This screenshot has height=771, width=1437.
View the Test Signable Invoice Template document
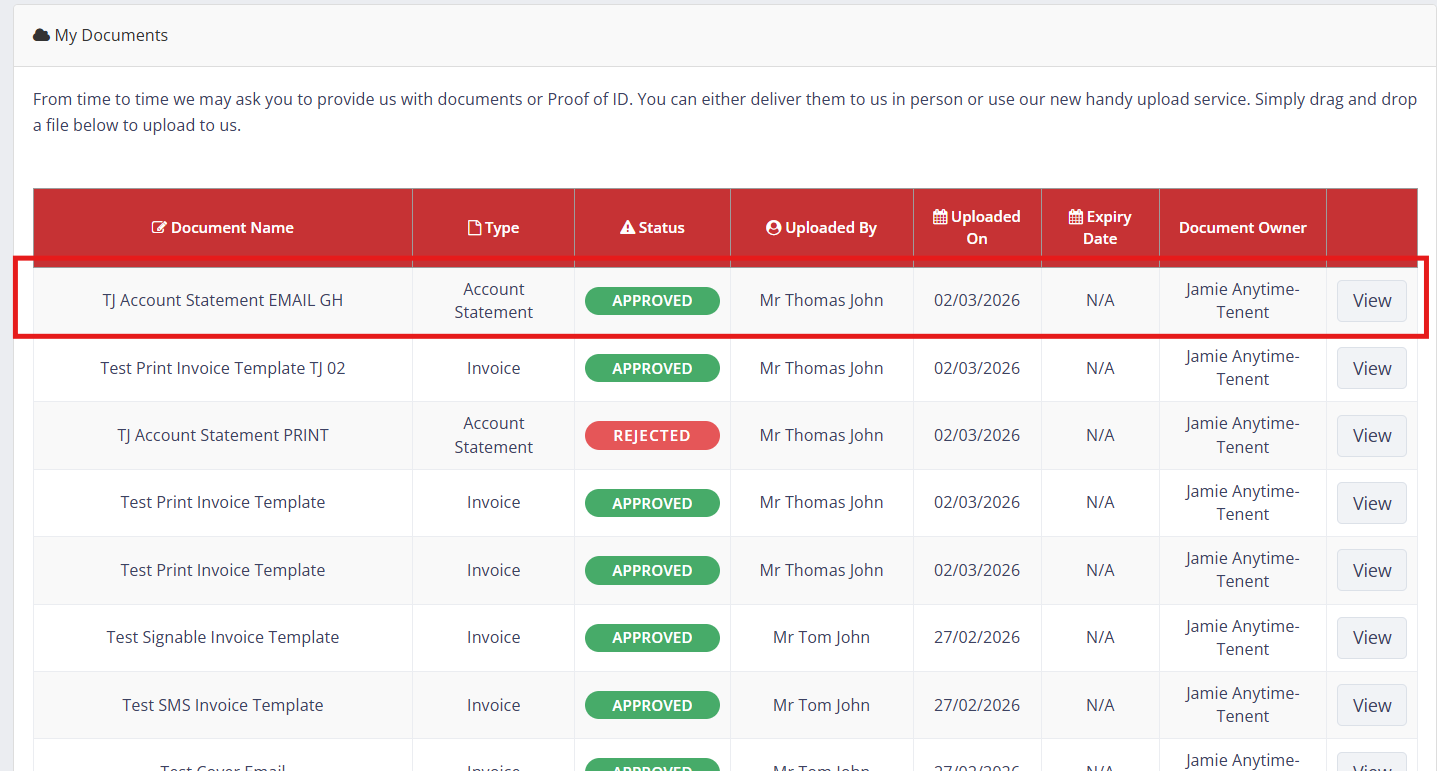pyautogui.click(x=1371, y=638)
